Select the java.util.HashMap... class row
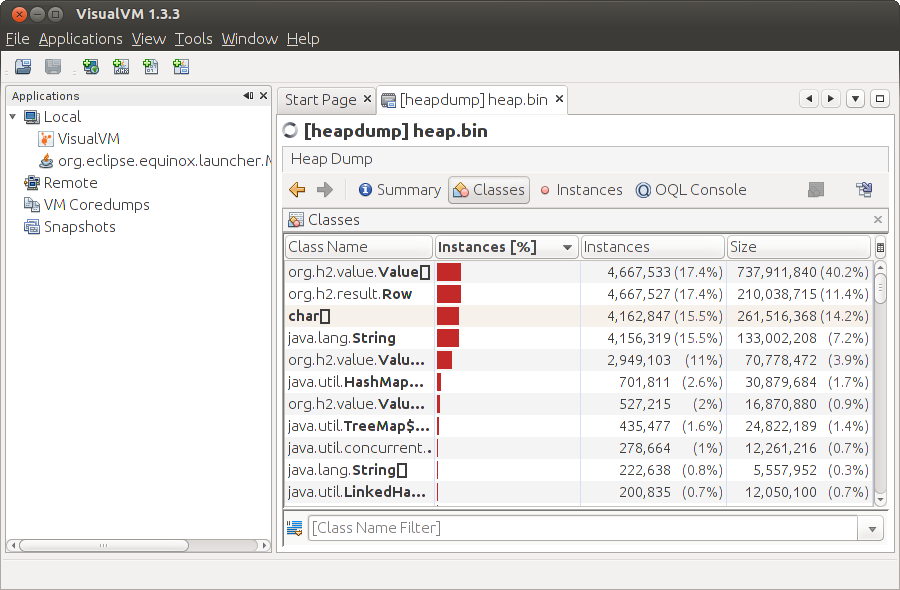Image resolution: width=900 pixels, height=590 pixels. coord(578,382)
